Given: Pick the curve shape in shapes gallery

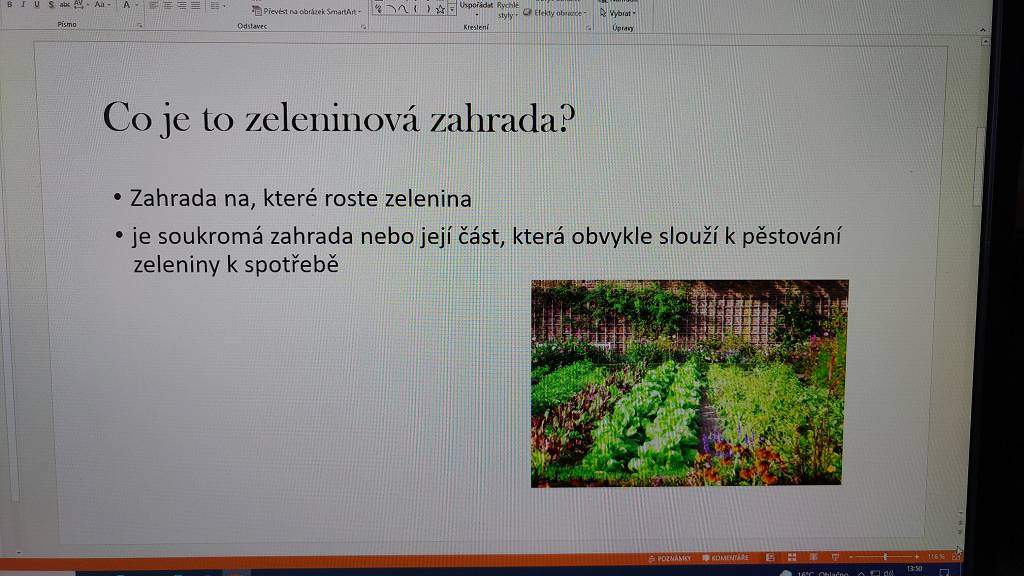Looking at the screenshot, I should point(403,9).
